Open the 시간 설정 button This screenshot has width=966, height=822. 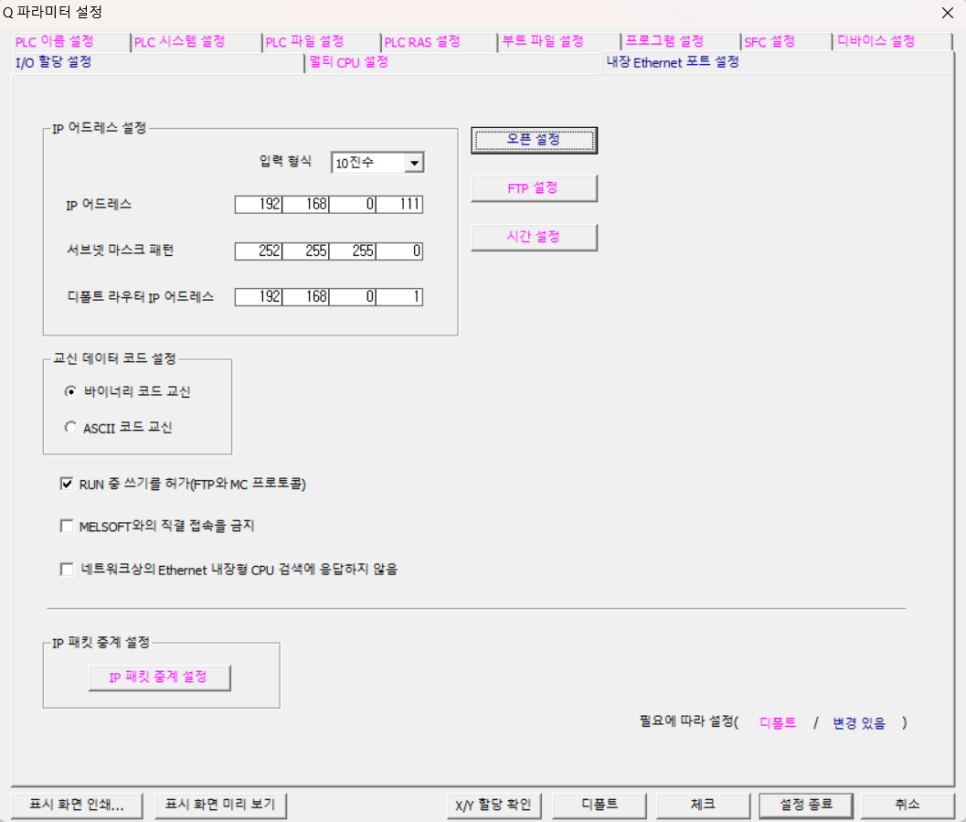point(534,237)
